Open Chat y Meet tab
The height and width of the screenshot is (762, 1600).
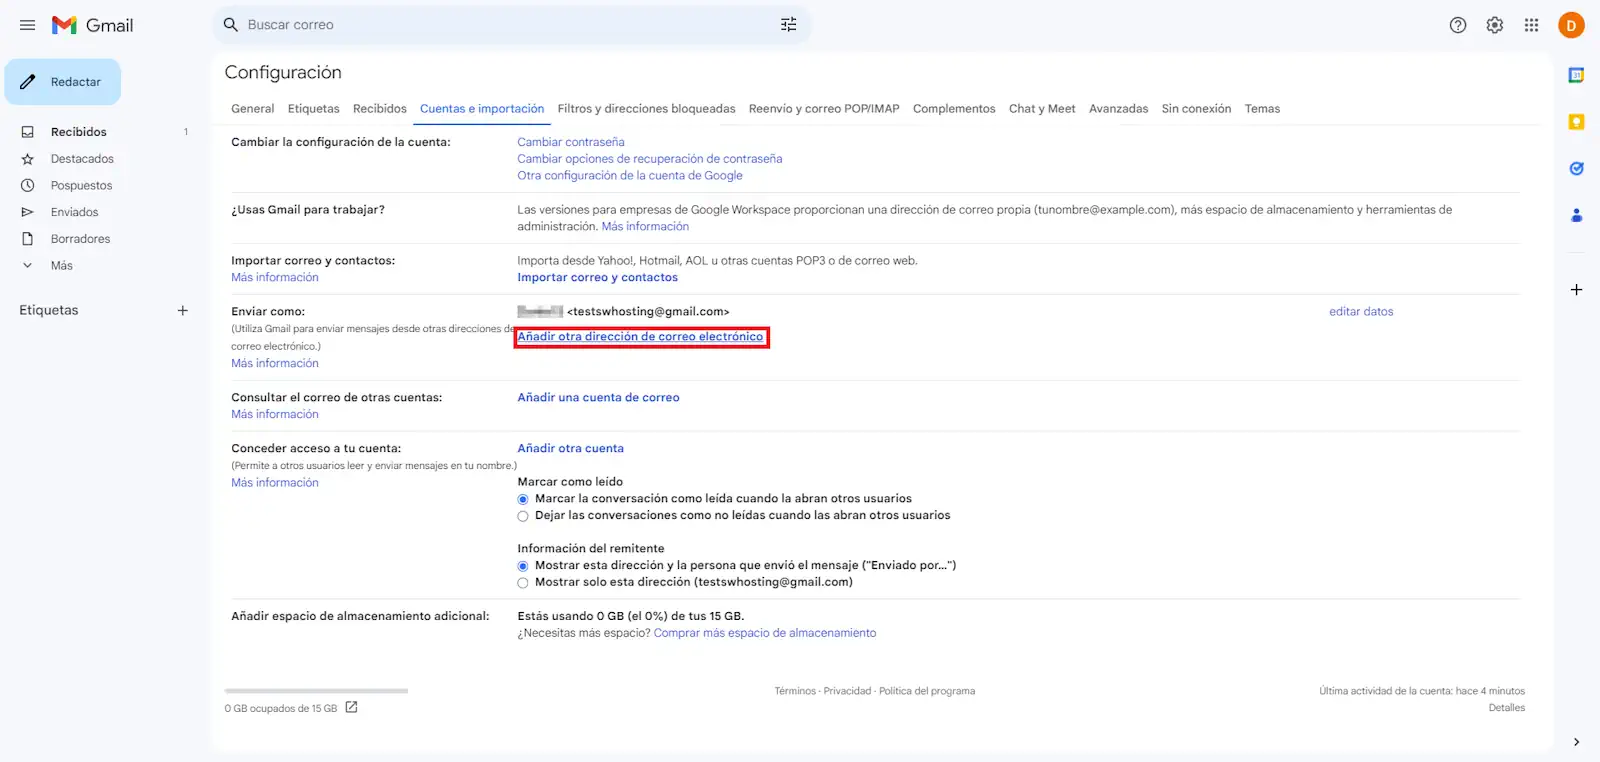(1042, 109)
